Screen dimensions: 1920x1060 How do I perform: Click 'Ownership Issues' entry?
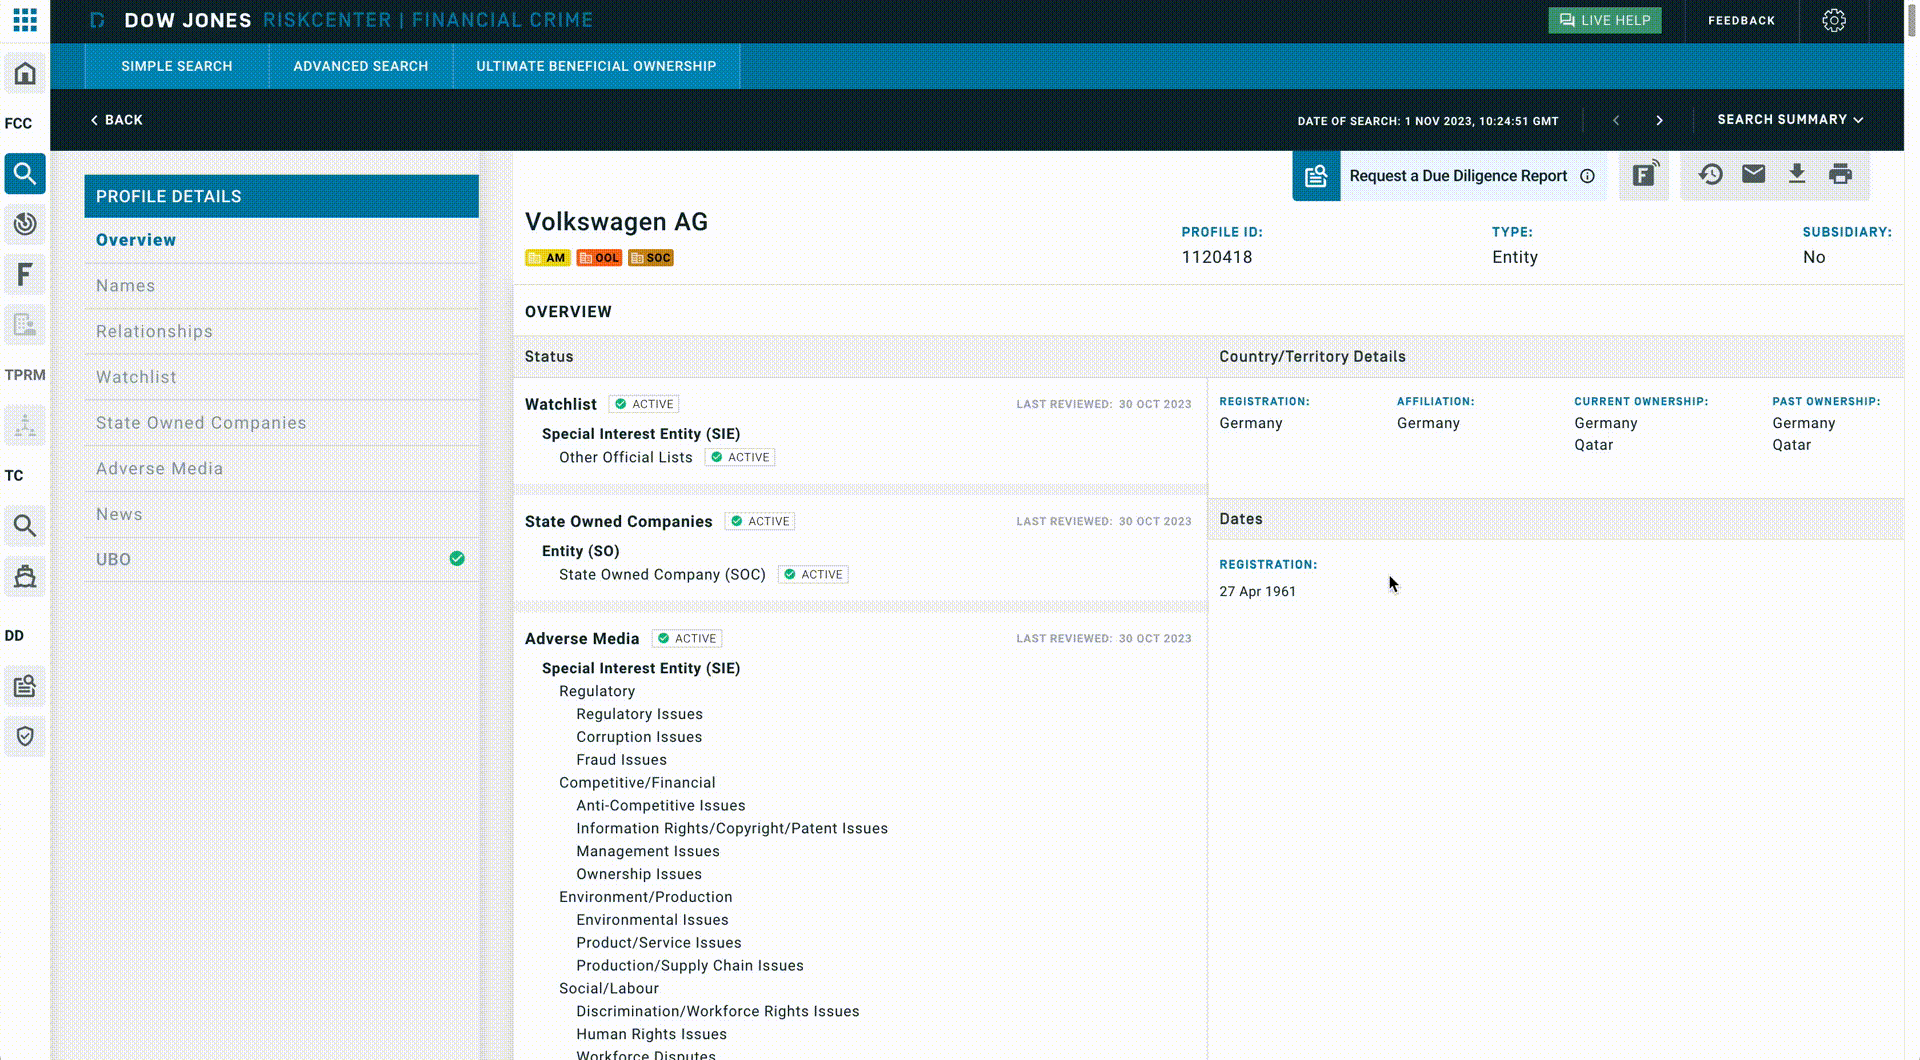[x=639, y=874]
